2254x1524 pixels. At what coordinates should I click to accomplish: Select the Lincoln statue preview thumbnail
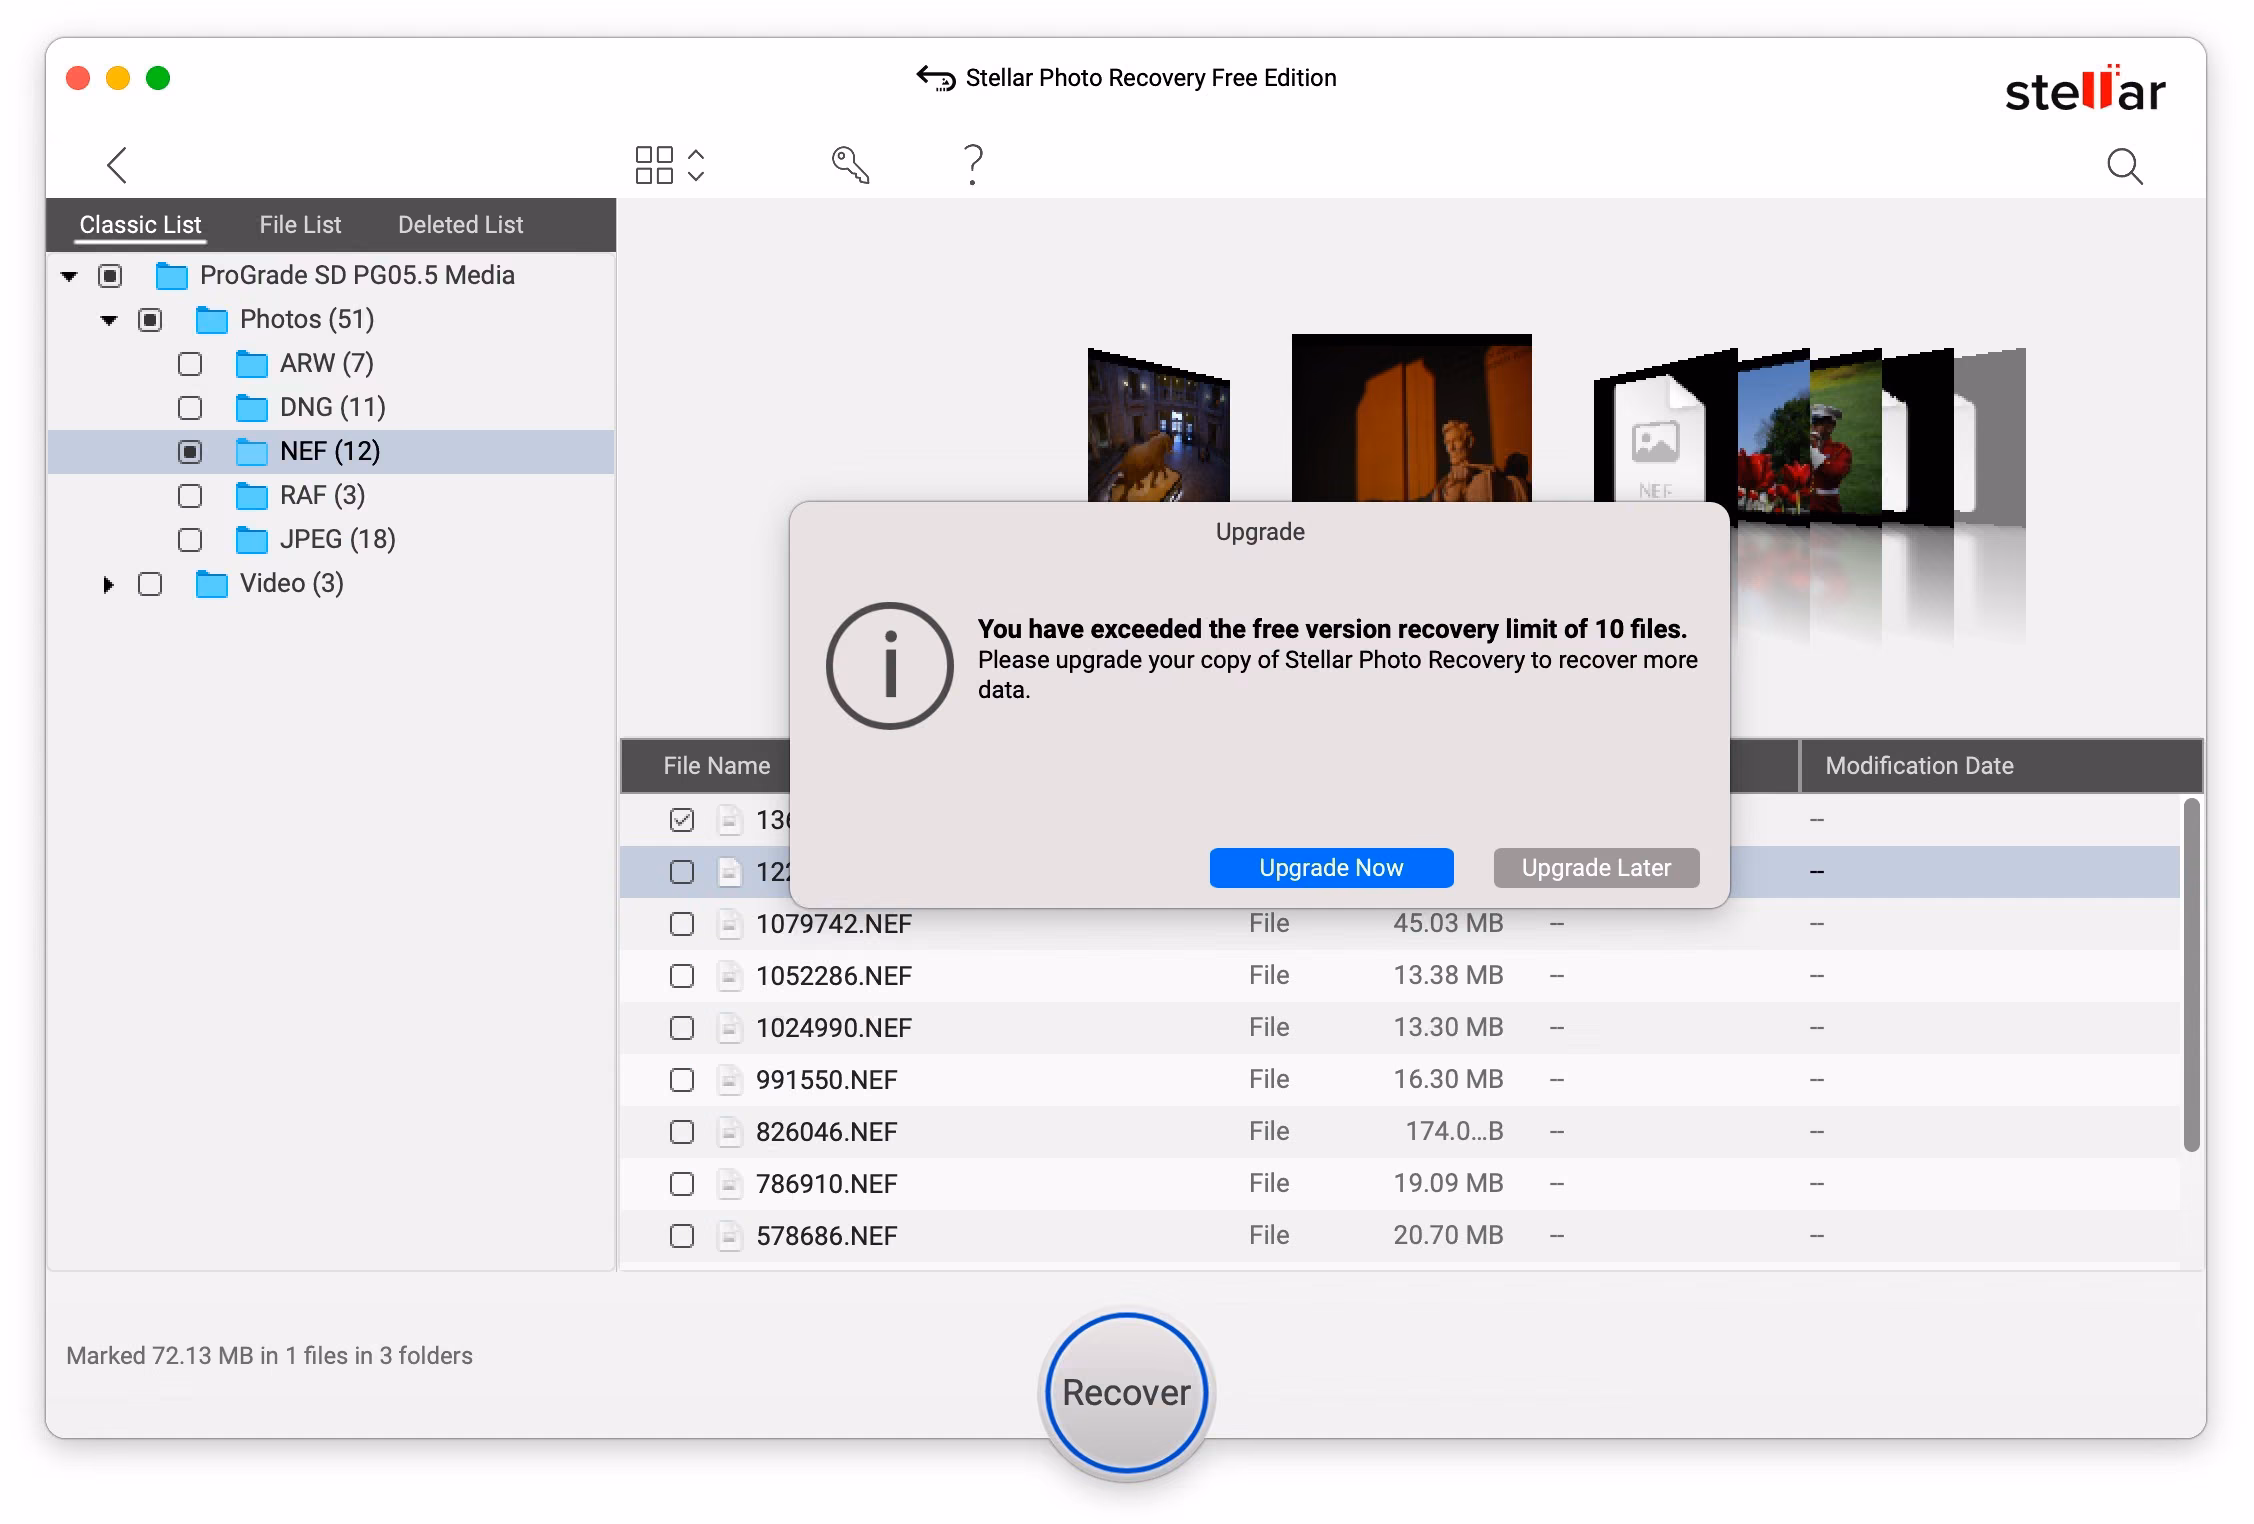pyautogui.click(x=1411, y=418)
